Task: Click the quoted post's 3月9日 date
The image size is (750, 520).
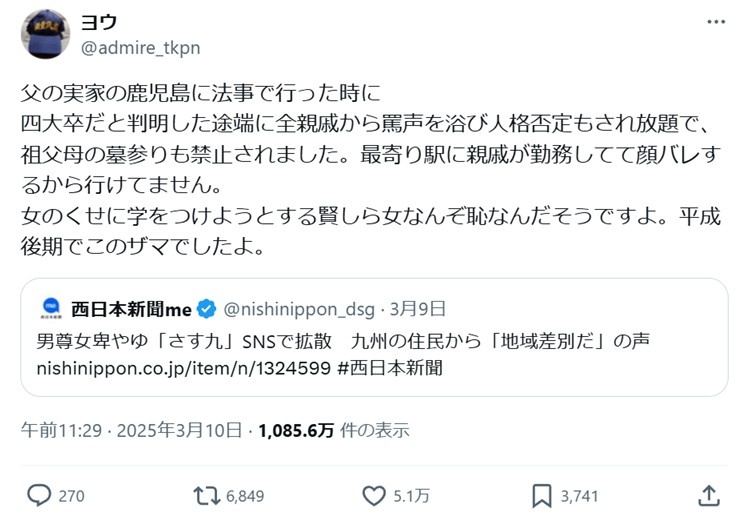Action: (x=419, y=308)
